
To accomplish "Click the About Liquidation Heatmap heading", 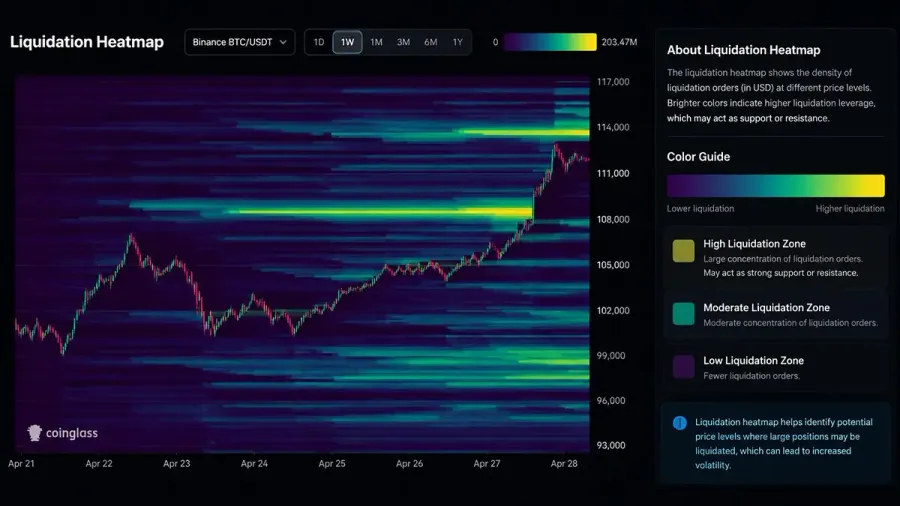I will tap(743, 50).
